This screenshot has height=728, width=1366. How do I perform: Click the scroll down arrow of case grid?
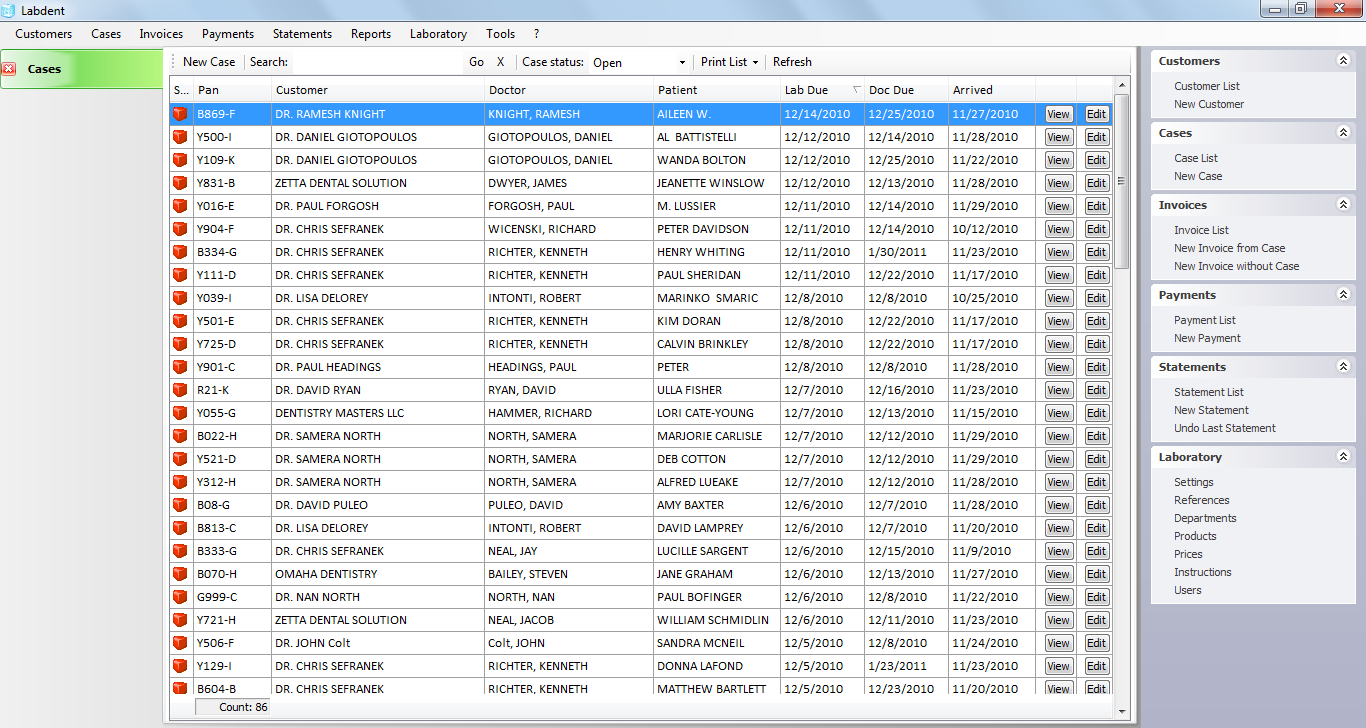[1121, 712]
